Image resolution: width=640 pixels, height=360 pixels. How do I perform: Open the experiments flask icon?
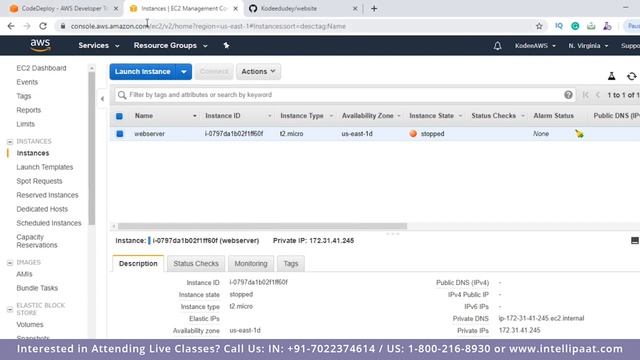pos(611,76)
